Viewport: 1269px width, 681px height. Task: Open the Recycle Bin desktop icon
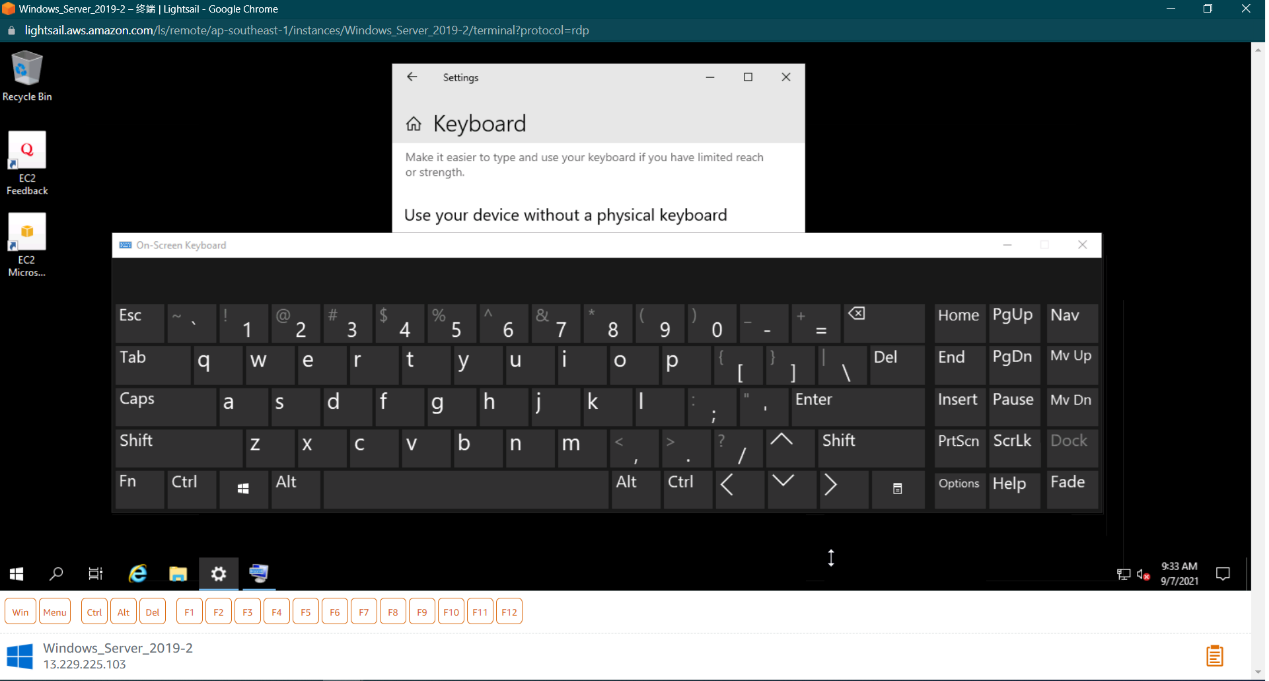(27, 77)
